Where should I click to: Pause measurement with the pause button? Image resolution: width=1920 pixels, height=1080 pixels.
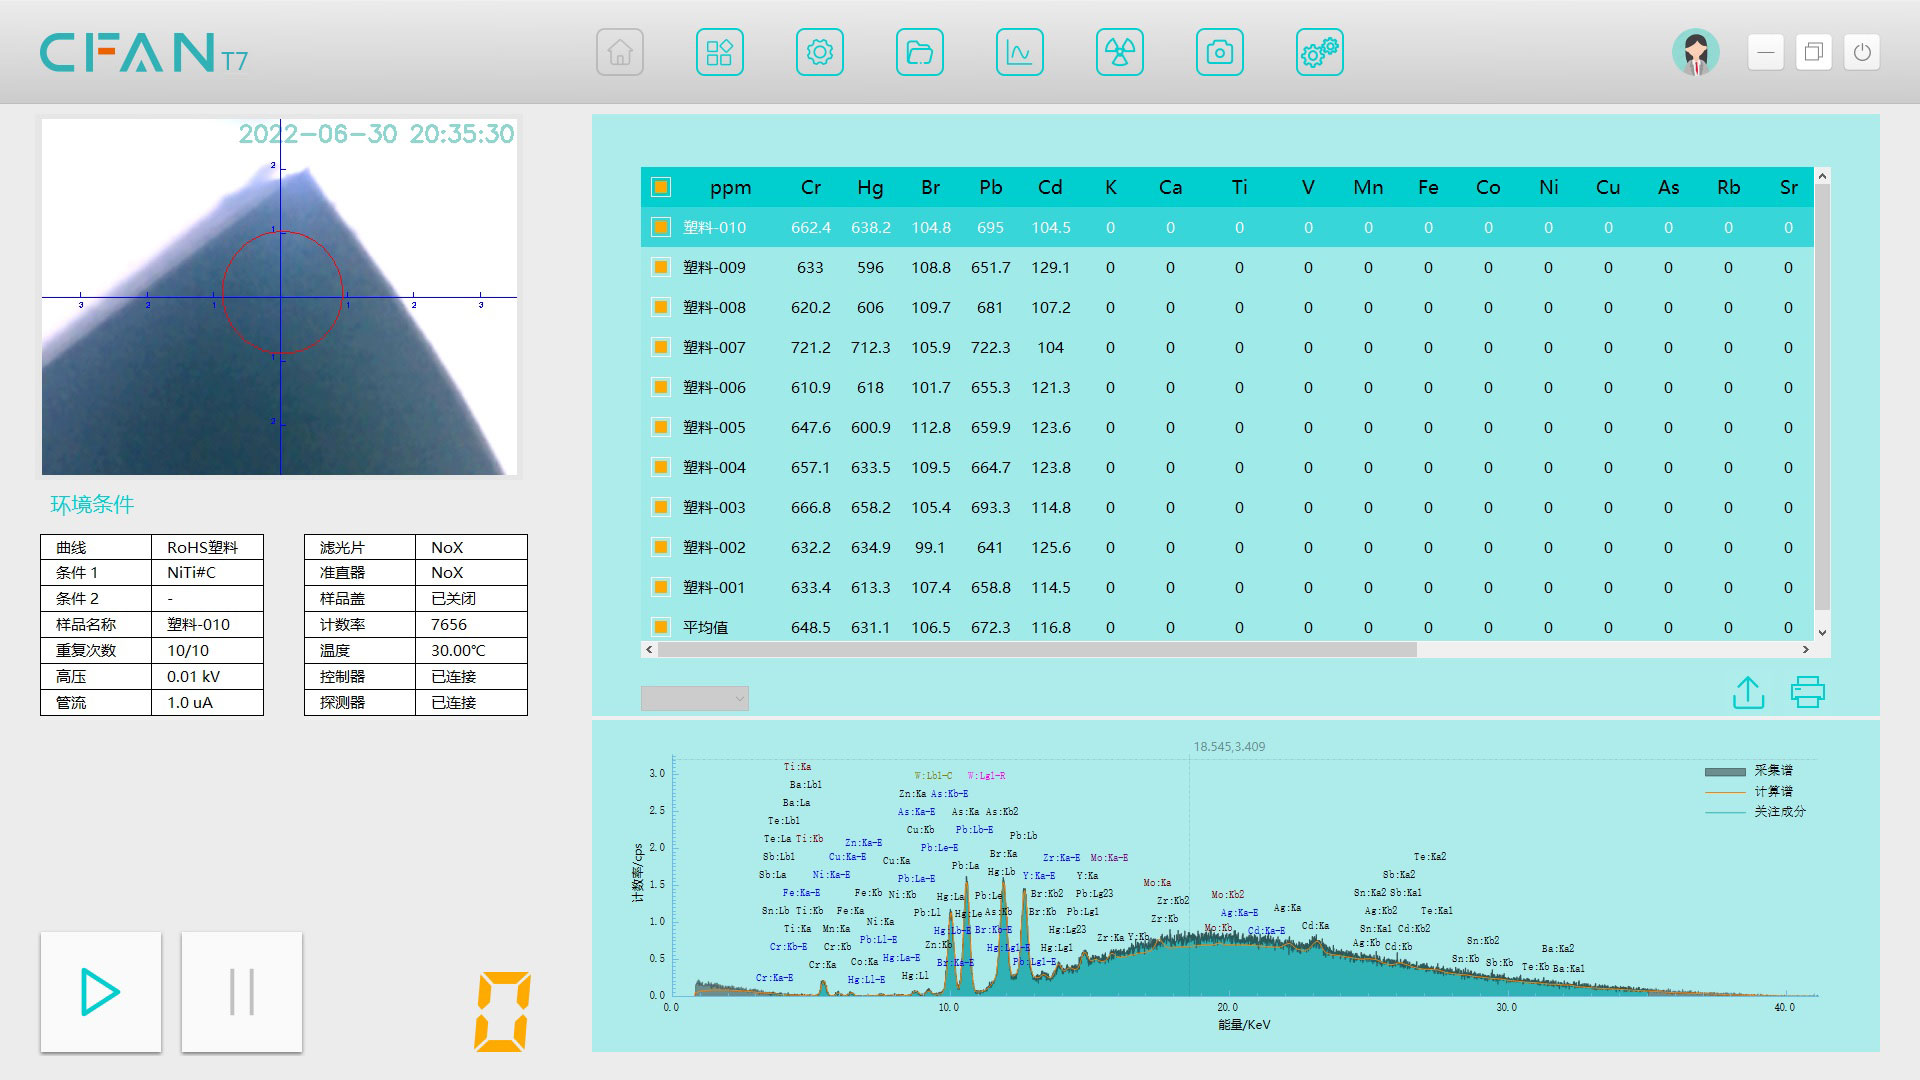[242, 992]
